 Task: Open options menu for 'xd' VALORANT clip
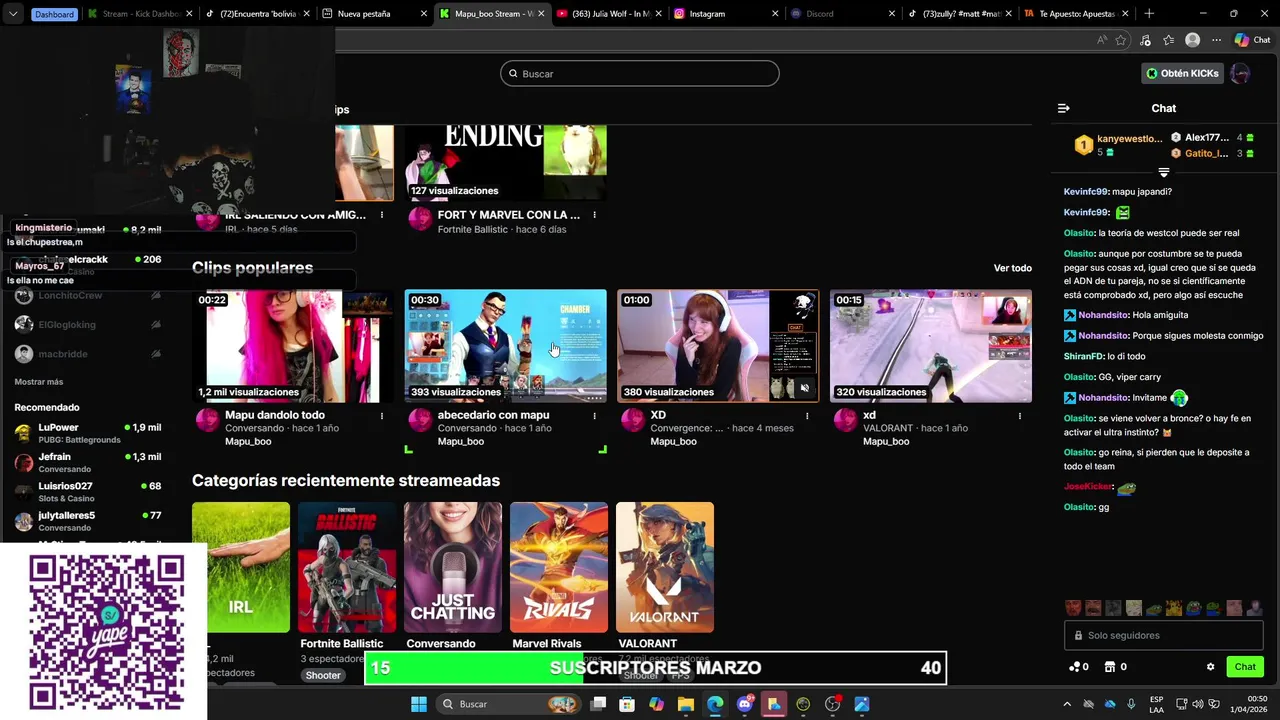pos(1020,416)
